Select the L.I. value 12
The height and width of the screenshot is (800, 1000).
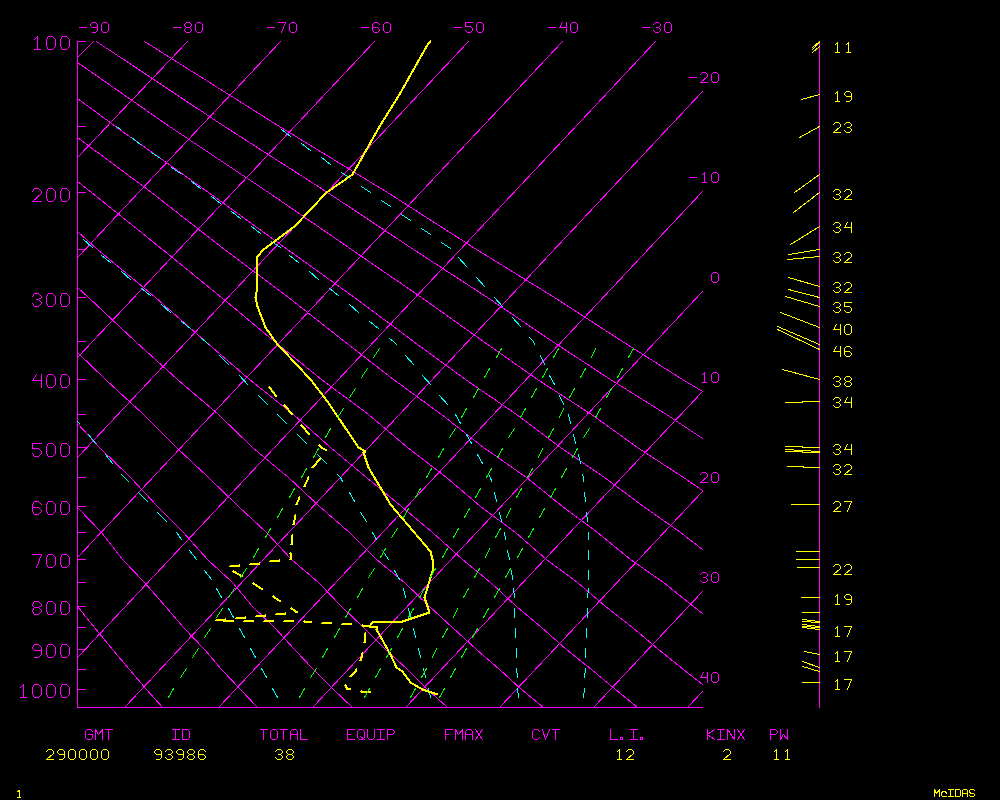[x=625, y=755]
